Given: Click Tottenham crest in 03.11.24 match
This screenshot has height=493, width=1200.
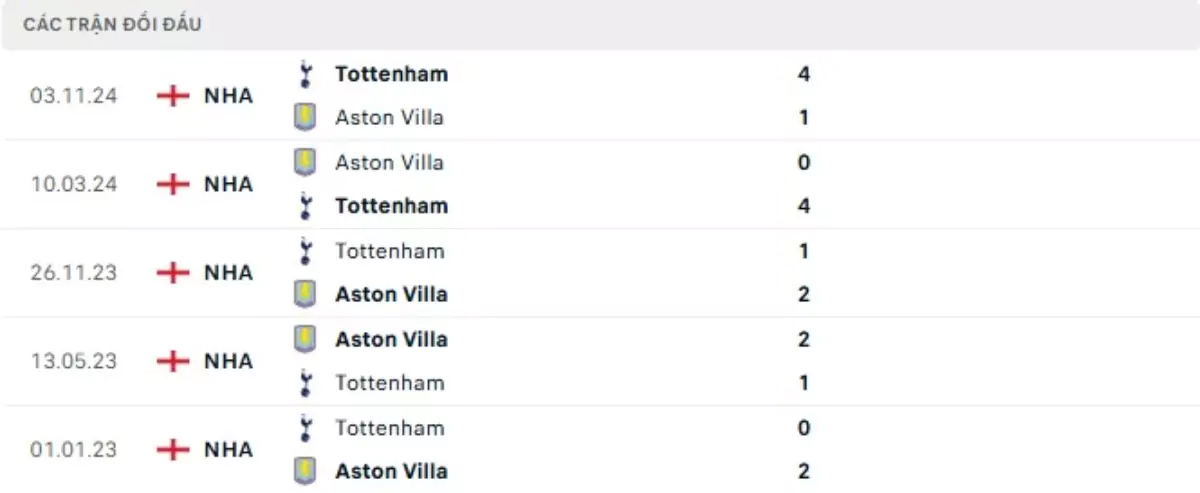Looking at the screenshot, I should pyautogui.click(x=305, y=74).
